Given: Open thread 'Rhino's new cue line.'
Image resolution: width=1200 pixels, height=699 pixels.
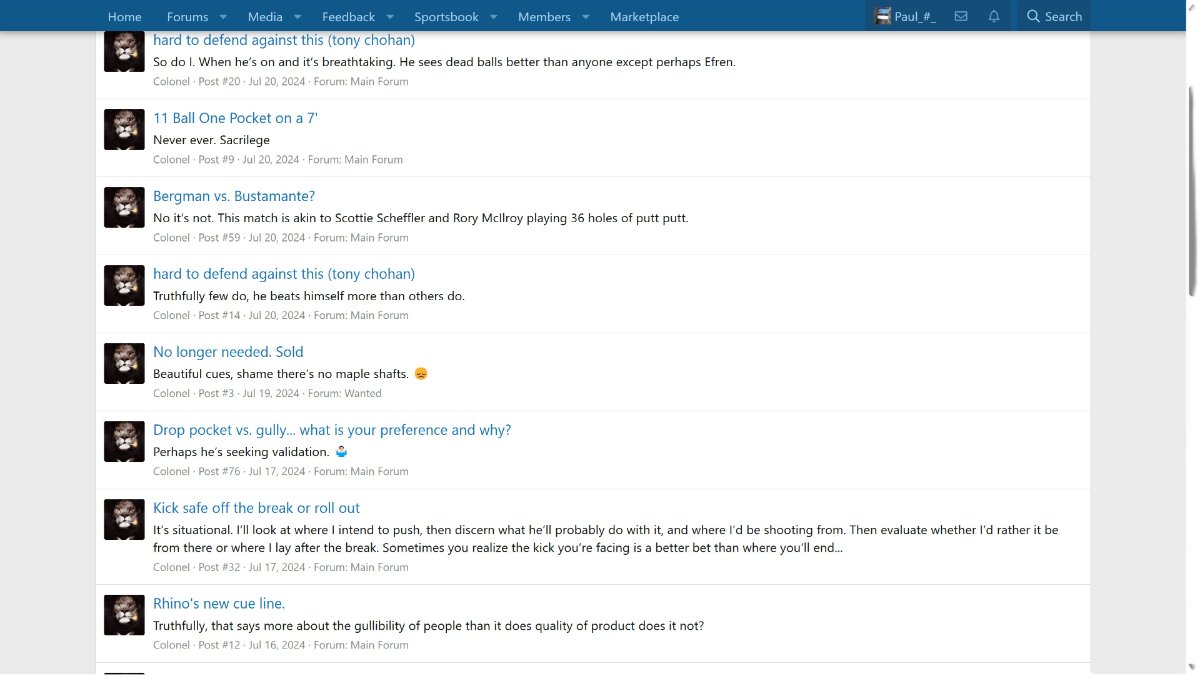Looking at the screenshot, I should [x=219, y=604].
